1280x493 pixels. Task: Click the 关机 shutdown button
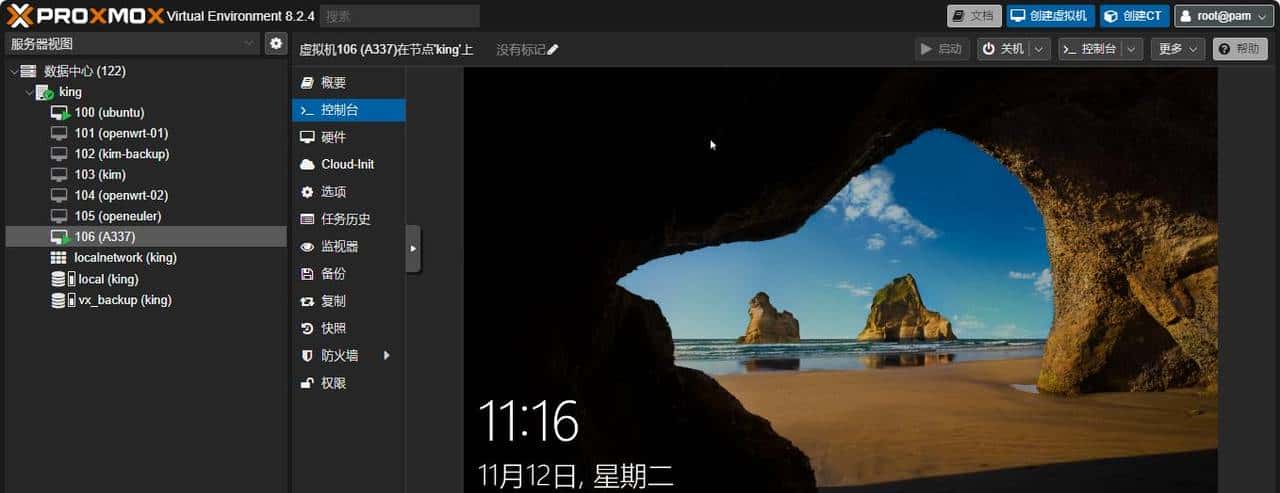pyautogui.click(x=1004, y=49)
